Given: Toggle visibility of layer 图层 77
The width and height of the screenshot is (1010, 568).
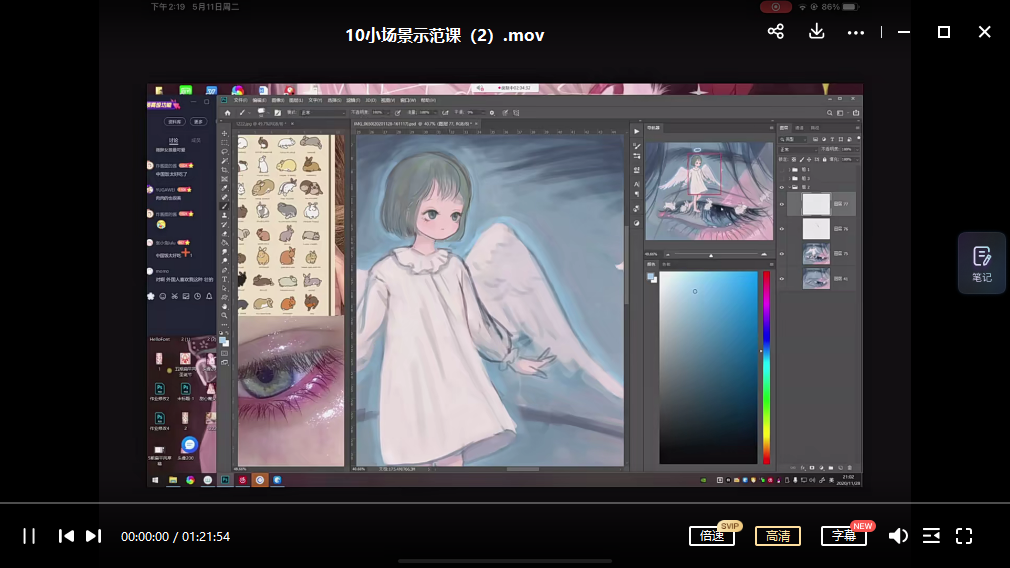Looking at the screenshot, I should [782, 204].
